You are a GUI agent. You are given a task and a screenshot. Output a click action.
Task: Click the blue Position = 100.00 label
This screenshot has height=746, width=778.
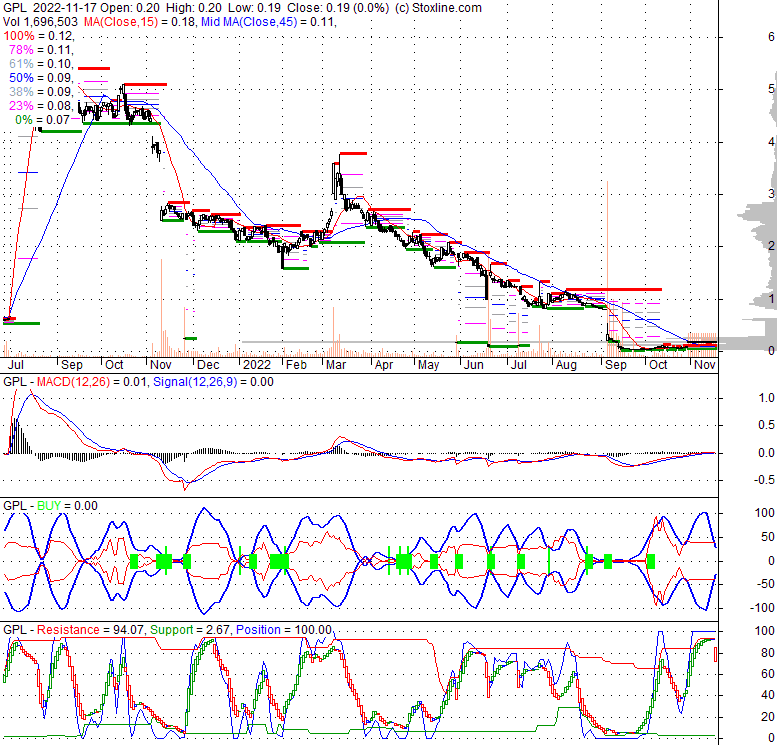click(x=284, y=630)
